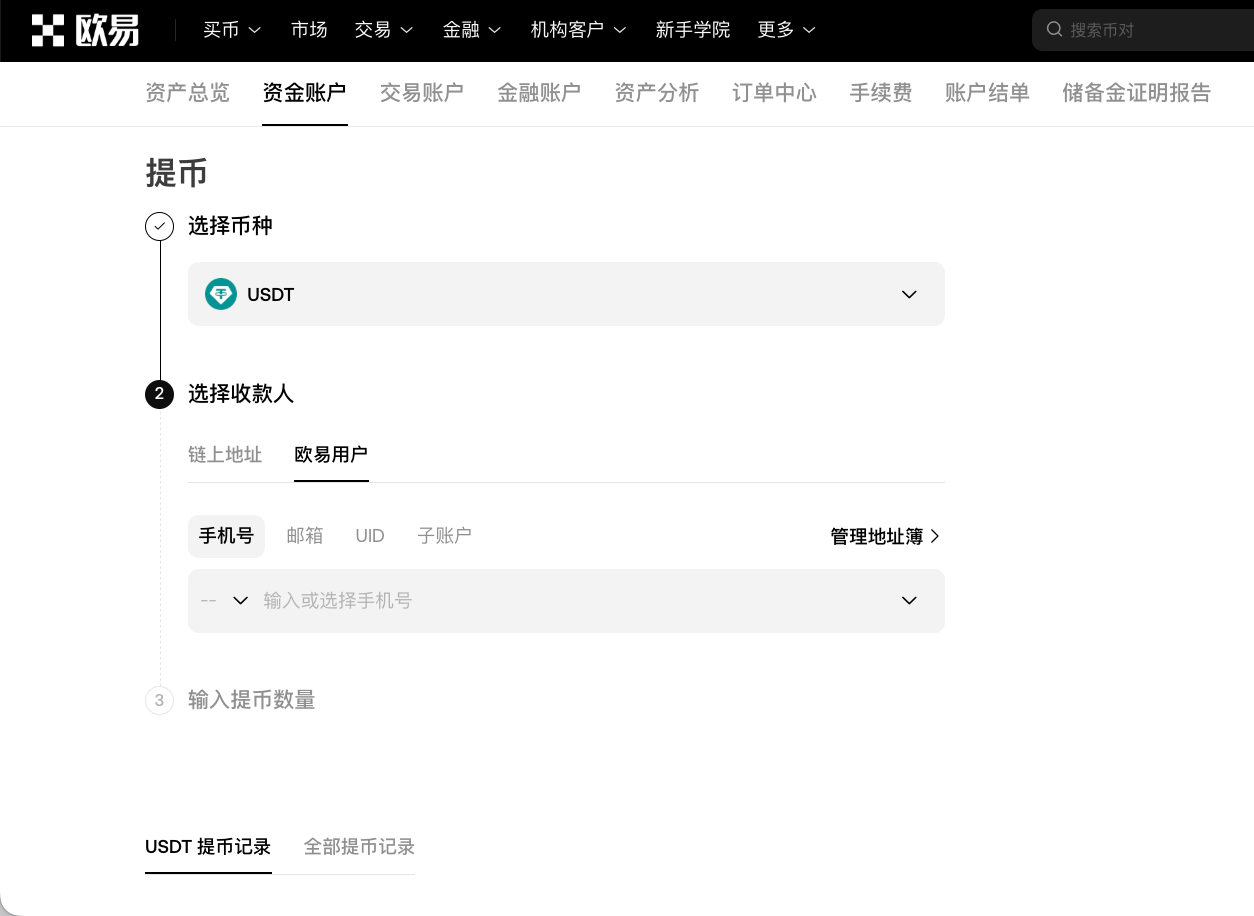
Task: Click the search magnifier icon
Action: [x=1055, y=30]
